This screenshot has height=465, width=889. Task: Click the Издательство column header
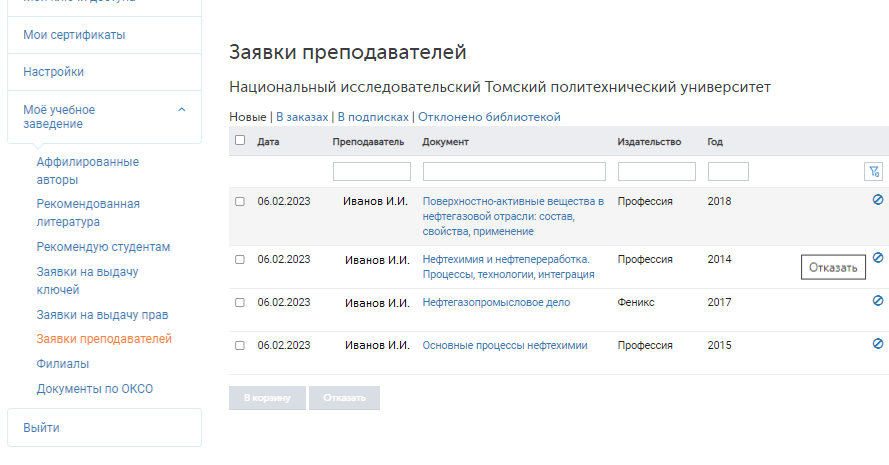pyautogui.click(x=649, y=142)
